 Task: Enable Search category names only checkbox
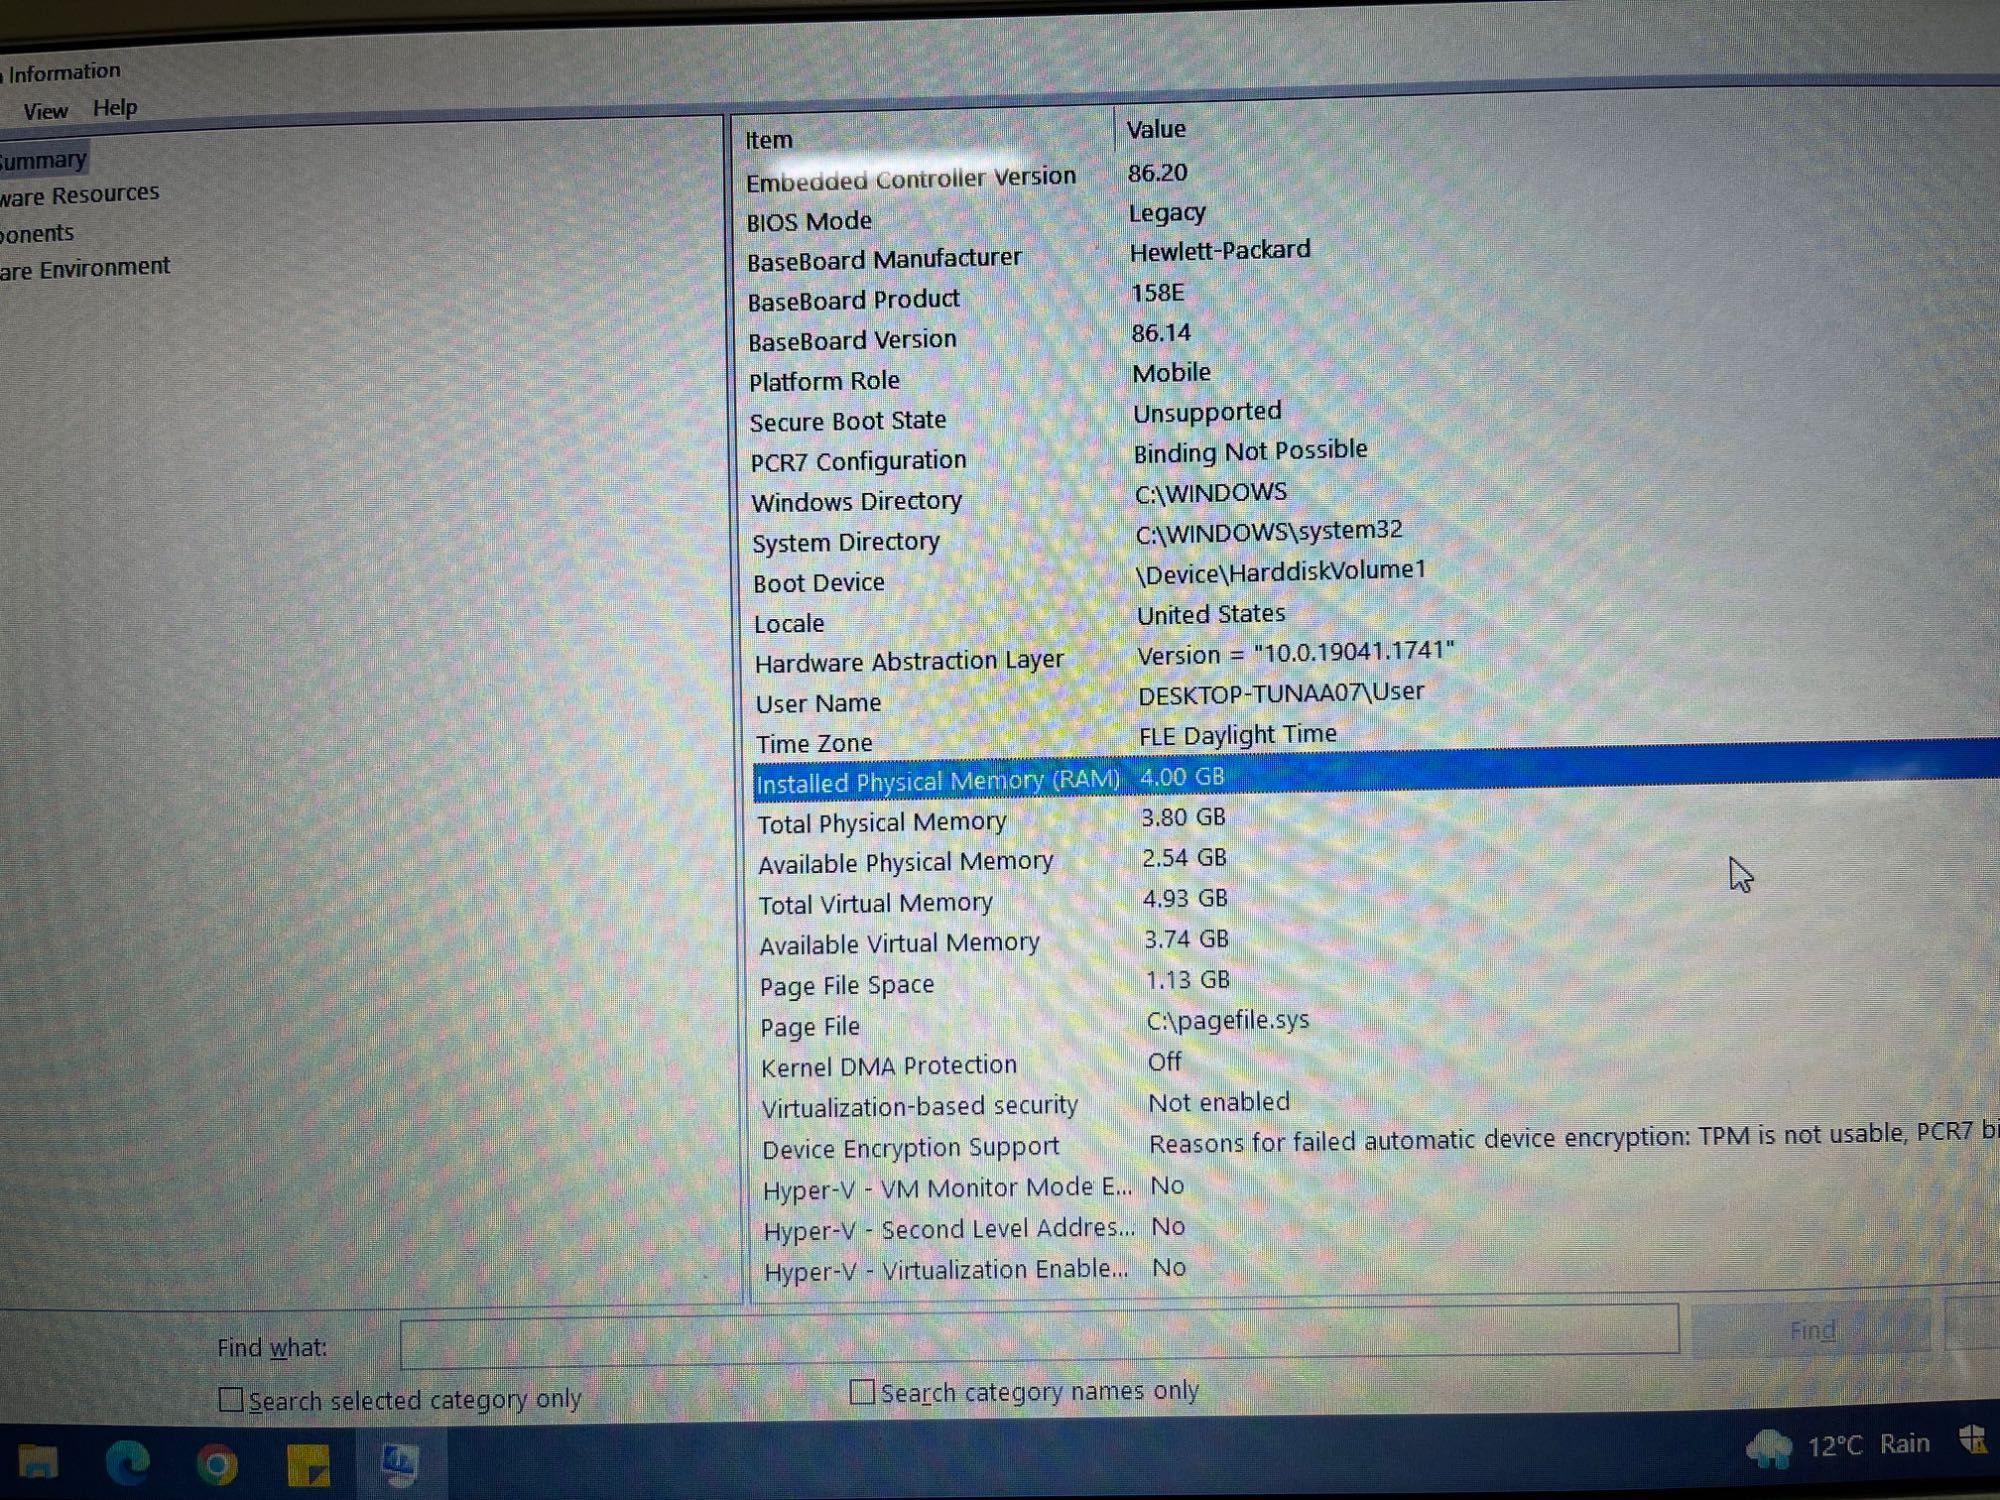862,1392
